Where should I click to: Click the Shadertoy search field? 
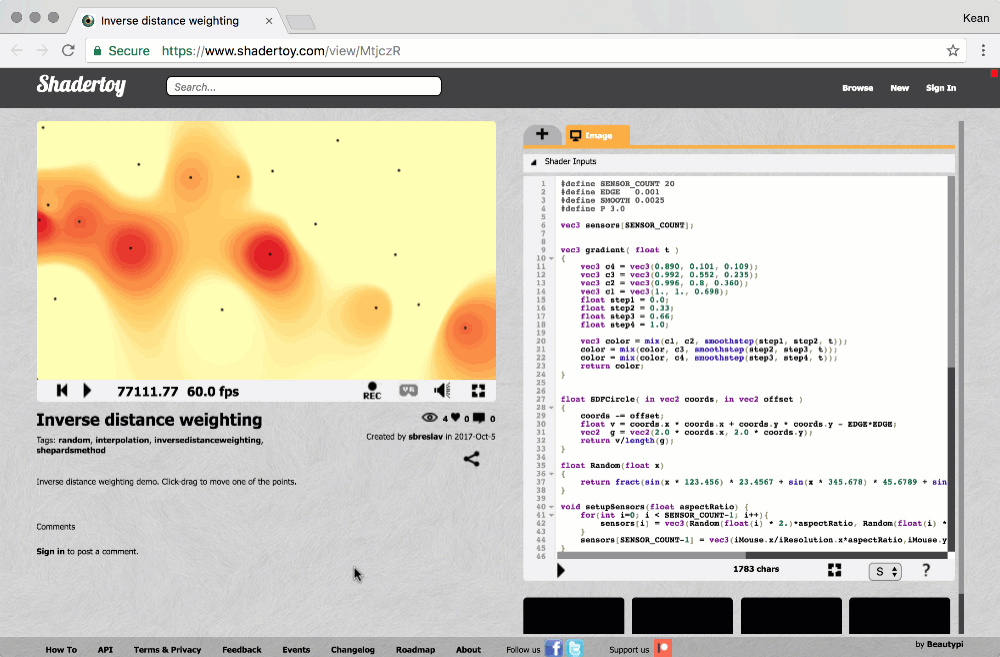coord(304,87)
